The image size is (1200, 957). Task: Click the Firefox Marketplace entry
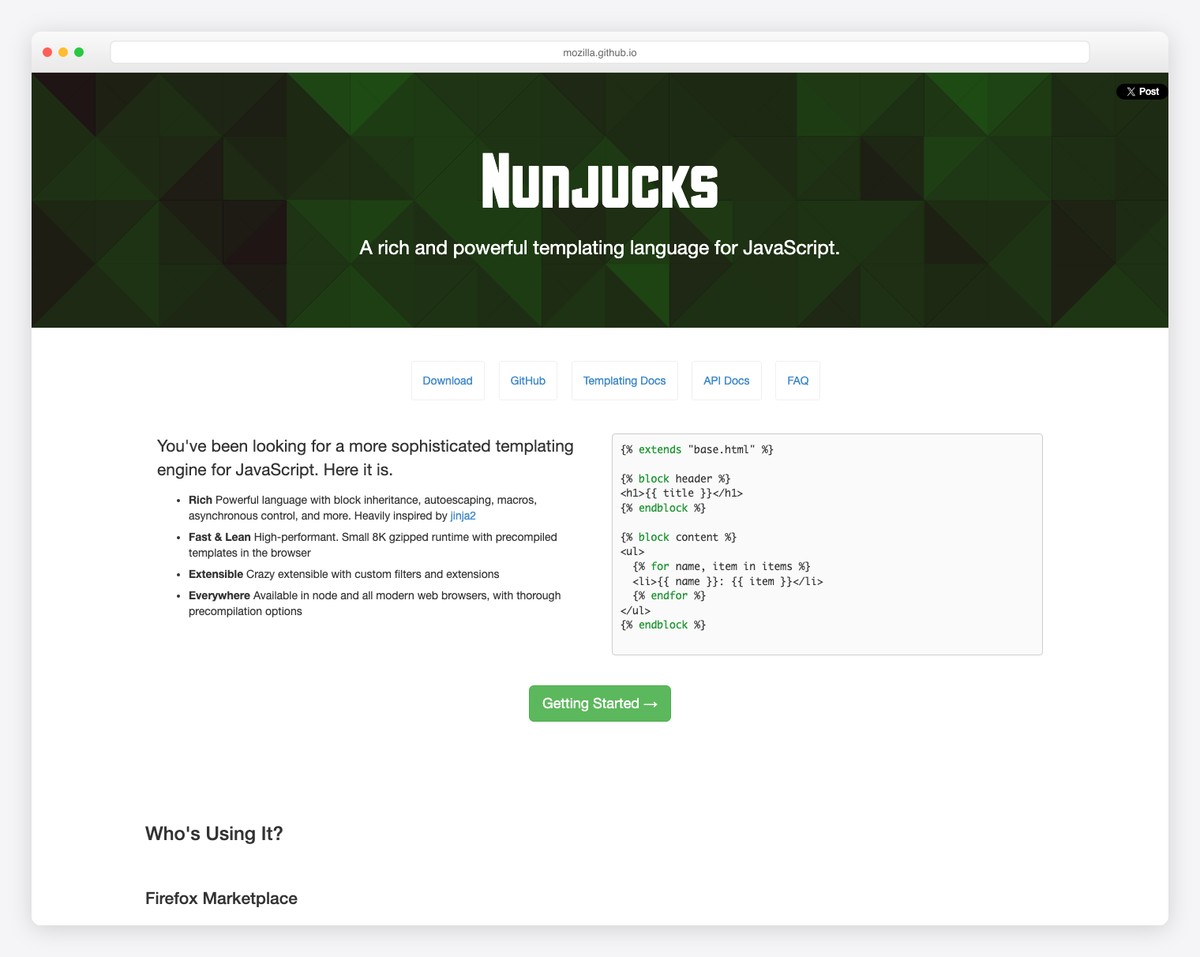click(221, 898)
